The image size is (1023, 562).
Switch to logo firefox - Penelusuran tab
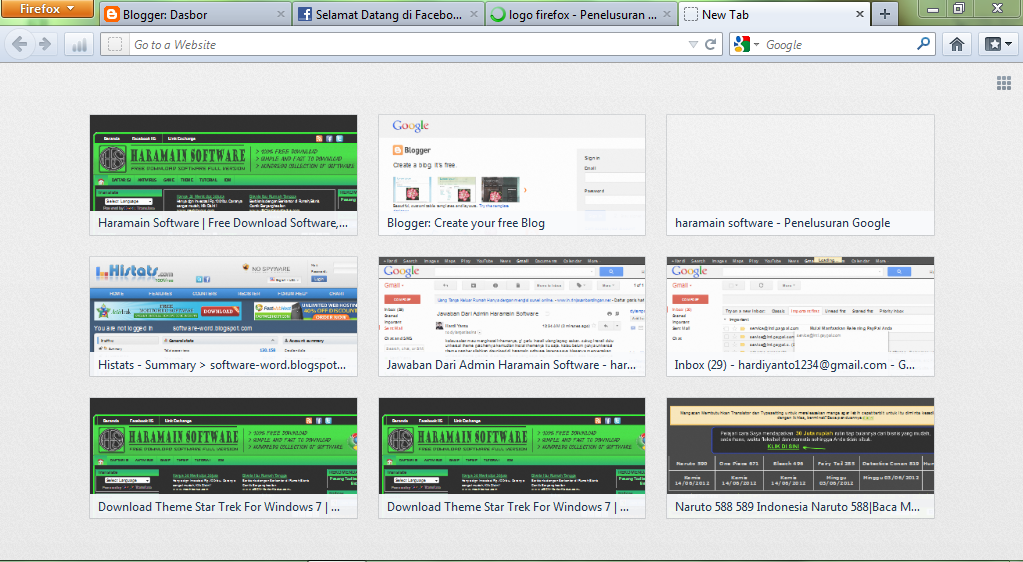pyautogui.click(x=581, y=14)
